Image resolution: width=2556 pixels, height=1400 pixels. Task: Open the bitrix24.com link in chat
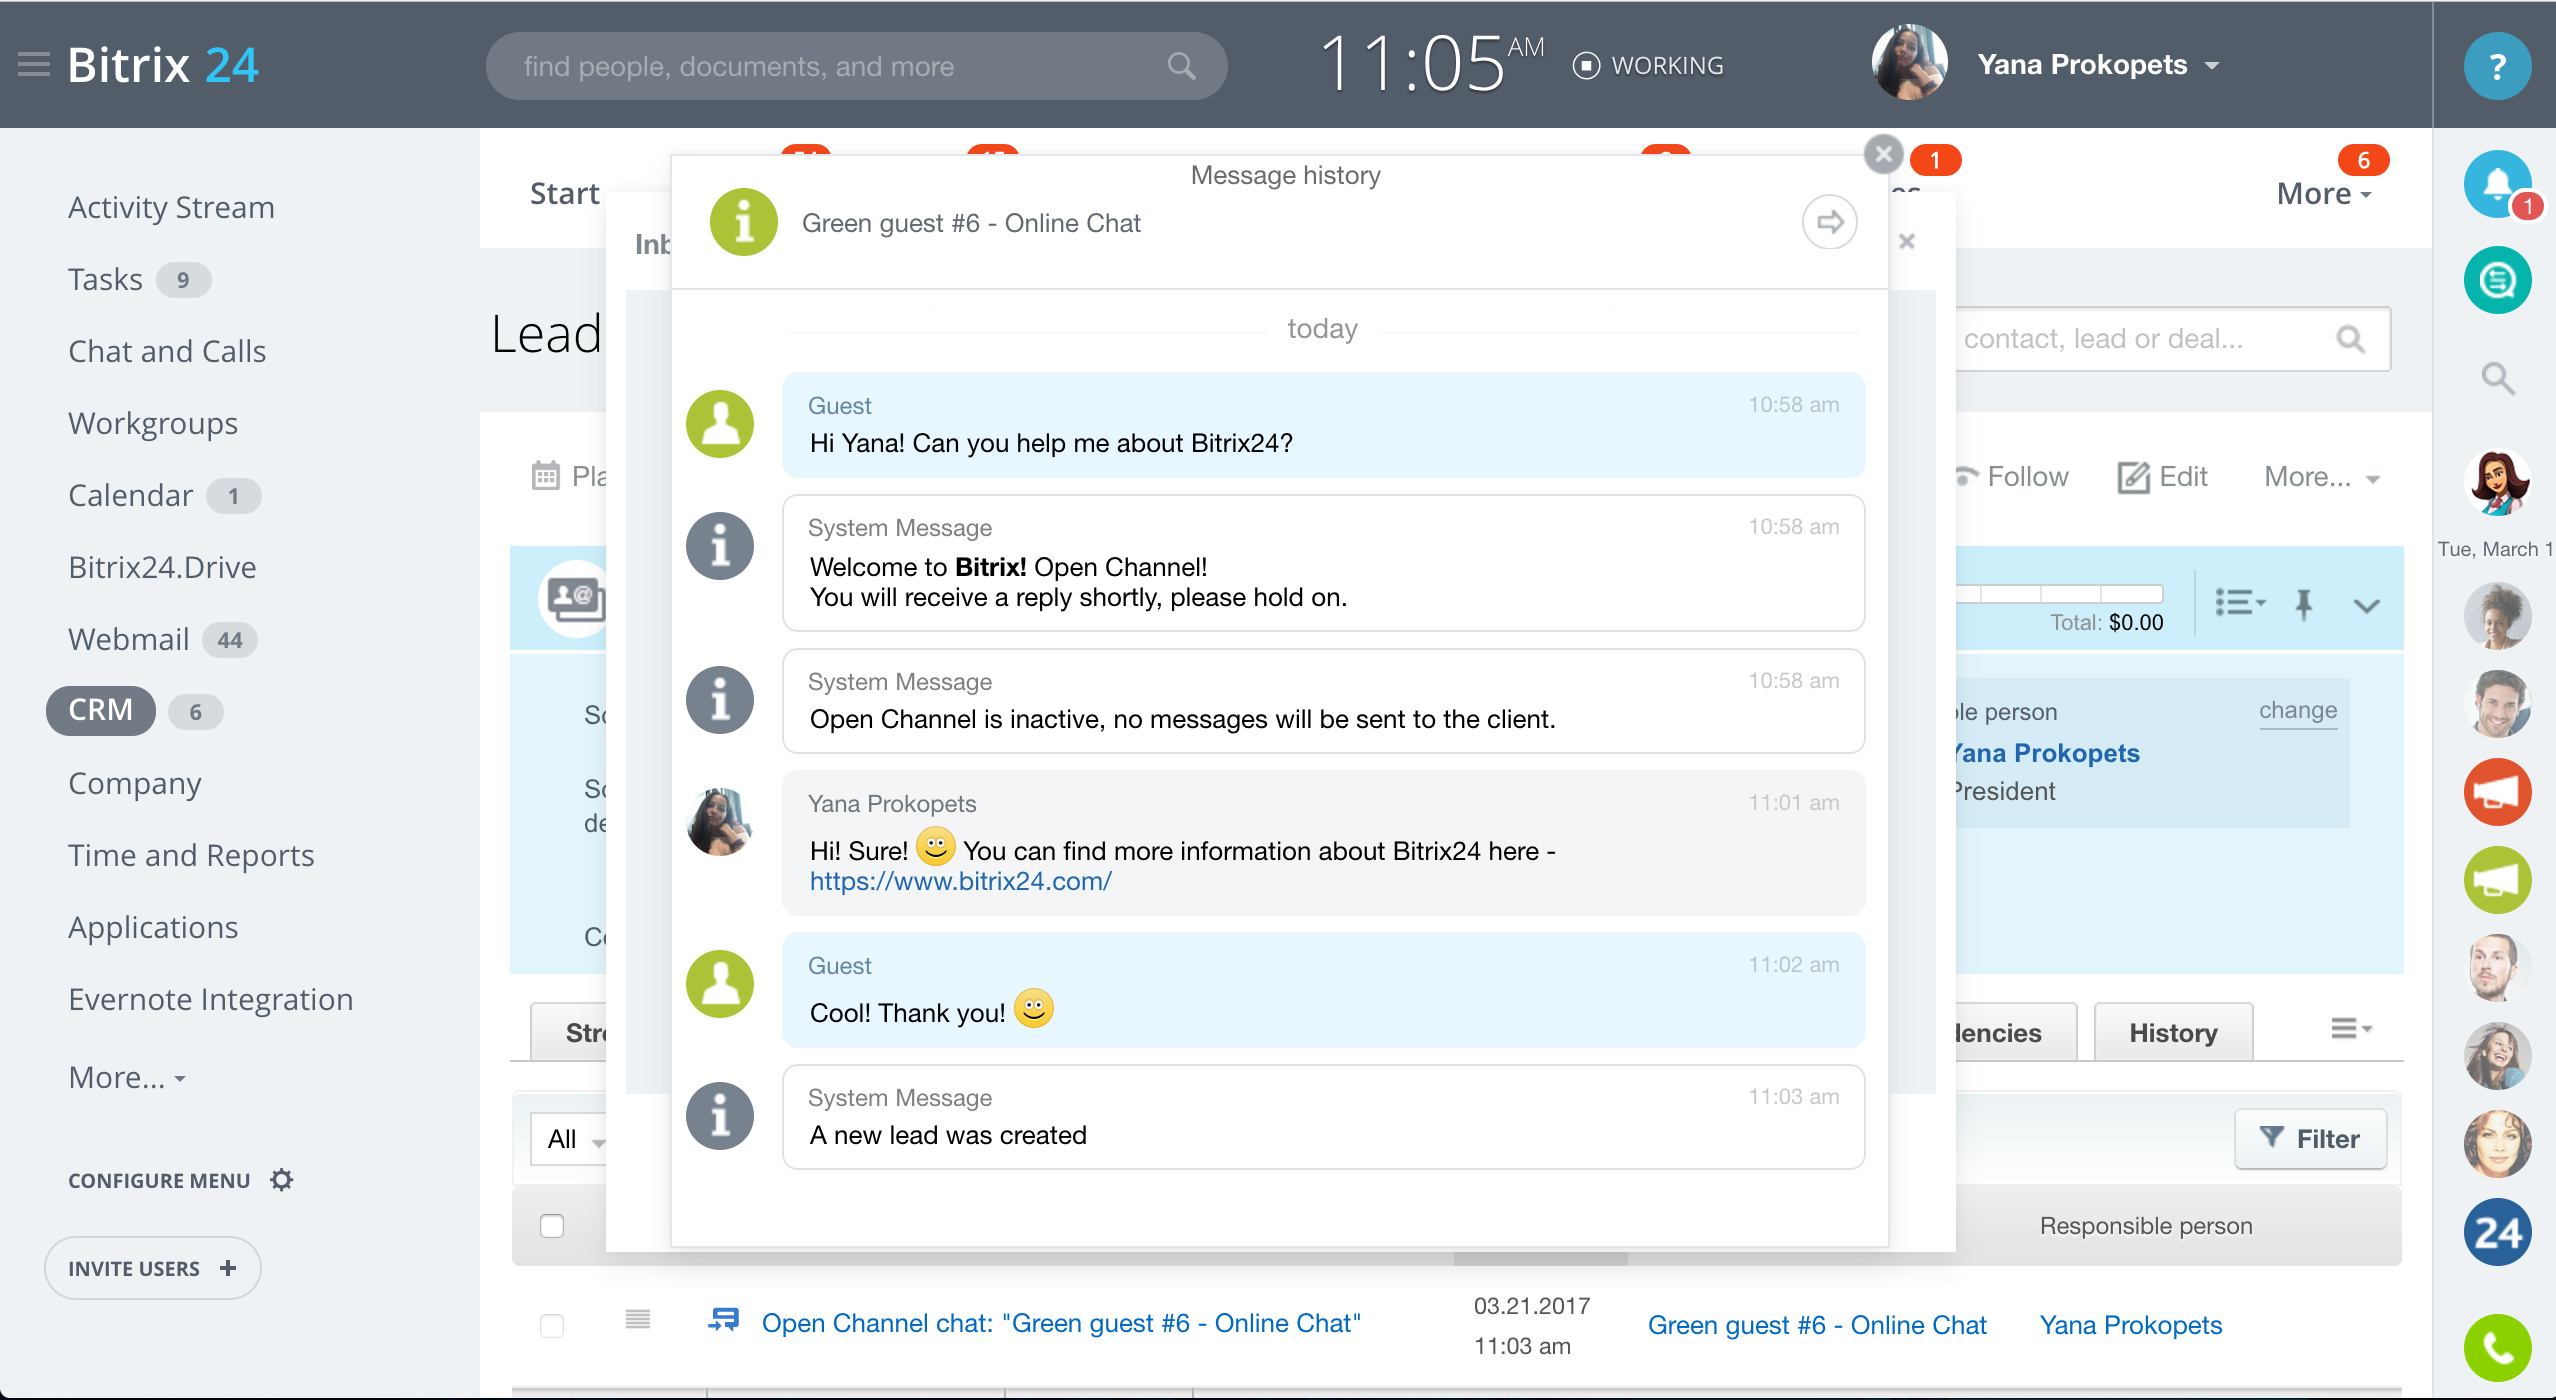coord(960,881)
